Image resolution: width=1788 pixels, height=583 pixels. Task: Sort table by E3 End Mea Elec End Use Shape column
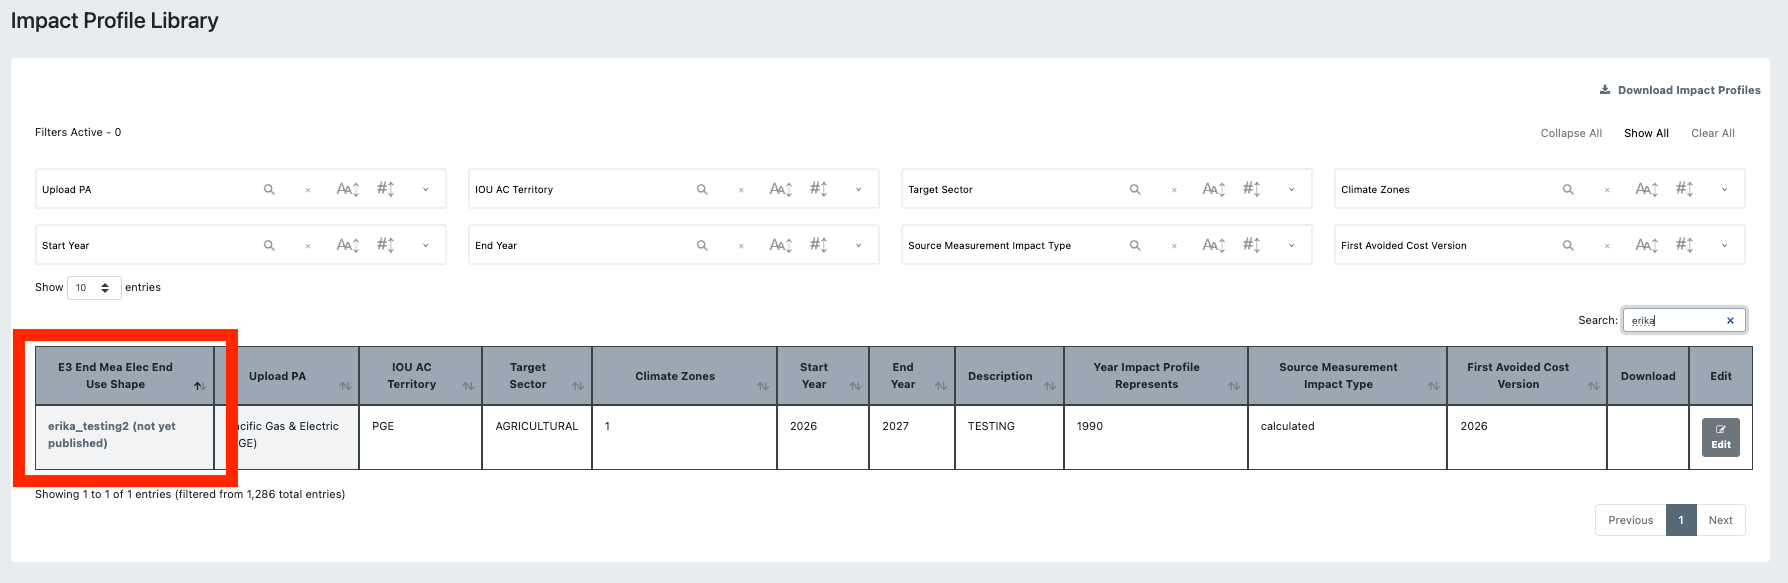click(124, 376)
